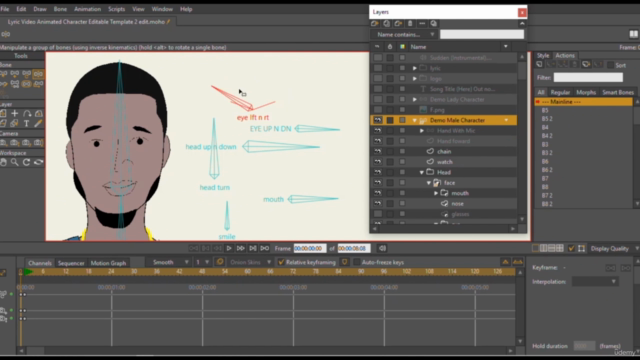The height and width of the screenshot is (360, 640).
Task: Select the Orbit Workspace tool
Action: 38,162
